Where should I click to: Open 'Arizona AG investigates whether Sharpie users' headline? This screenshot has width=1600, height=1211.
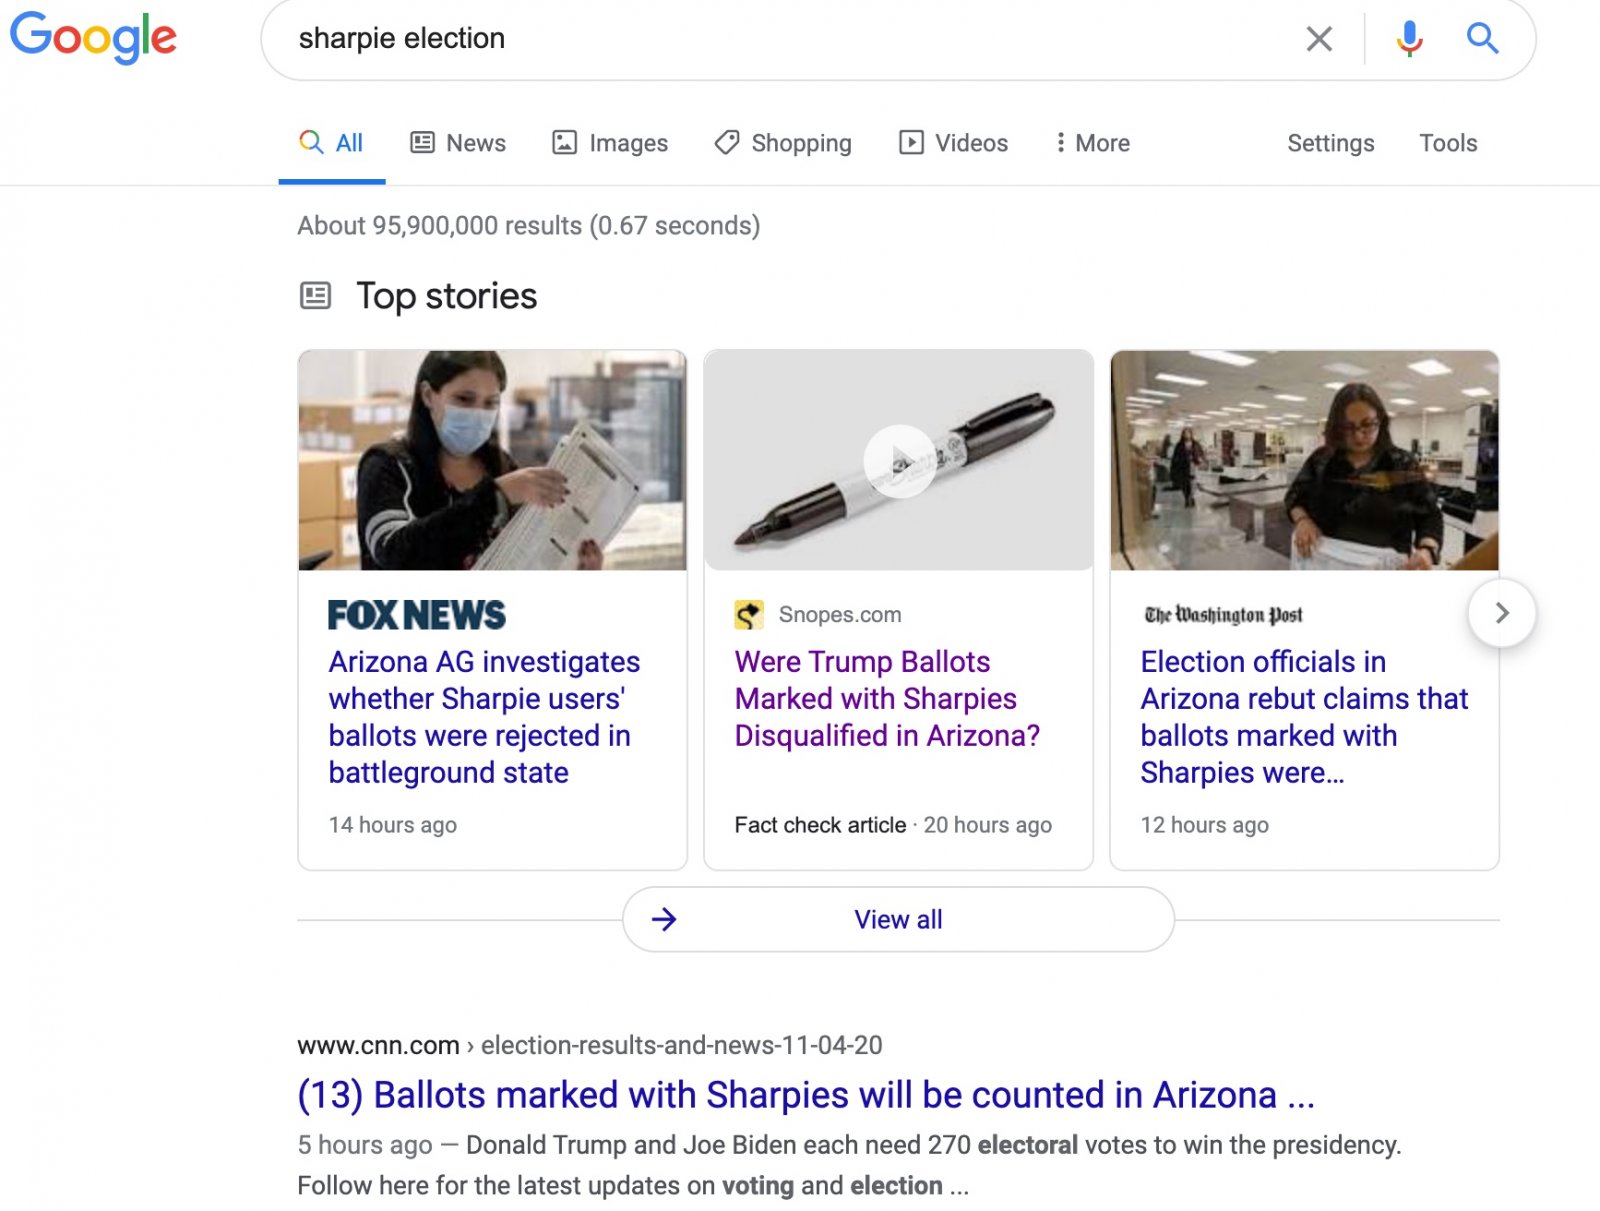pyautogui.click(x=485, y=717)
